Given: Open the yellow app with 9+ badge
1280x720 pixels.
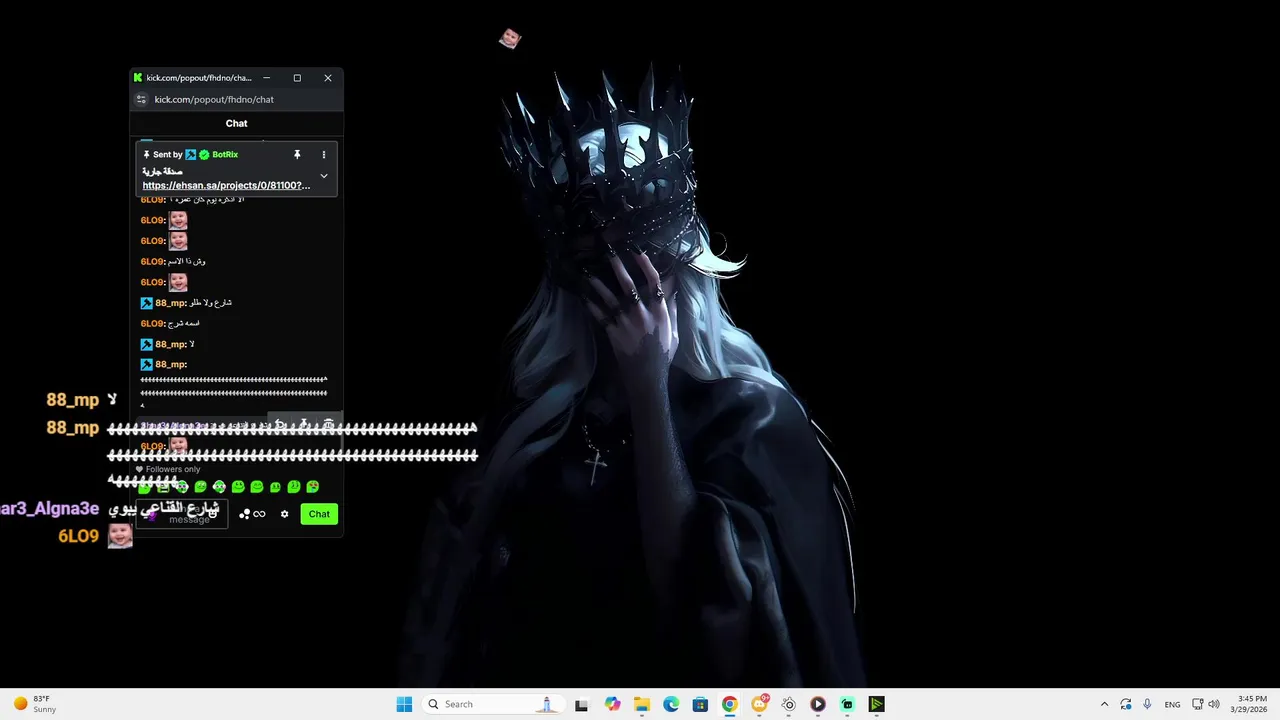Looking at the screenshot, I should (759, 704).
